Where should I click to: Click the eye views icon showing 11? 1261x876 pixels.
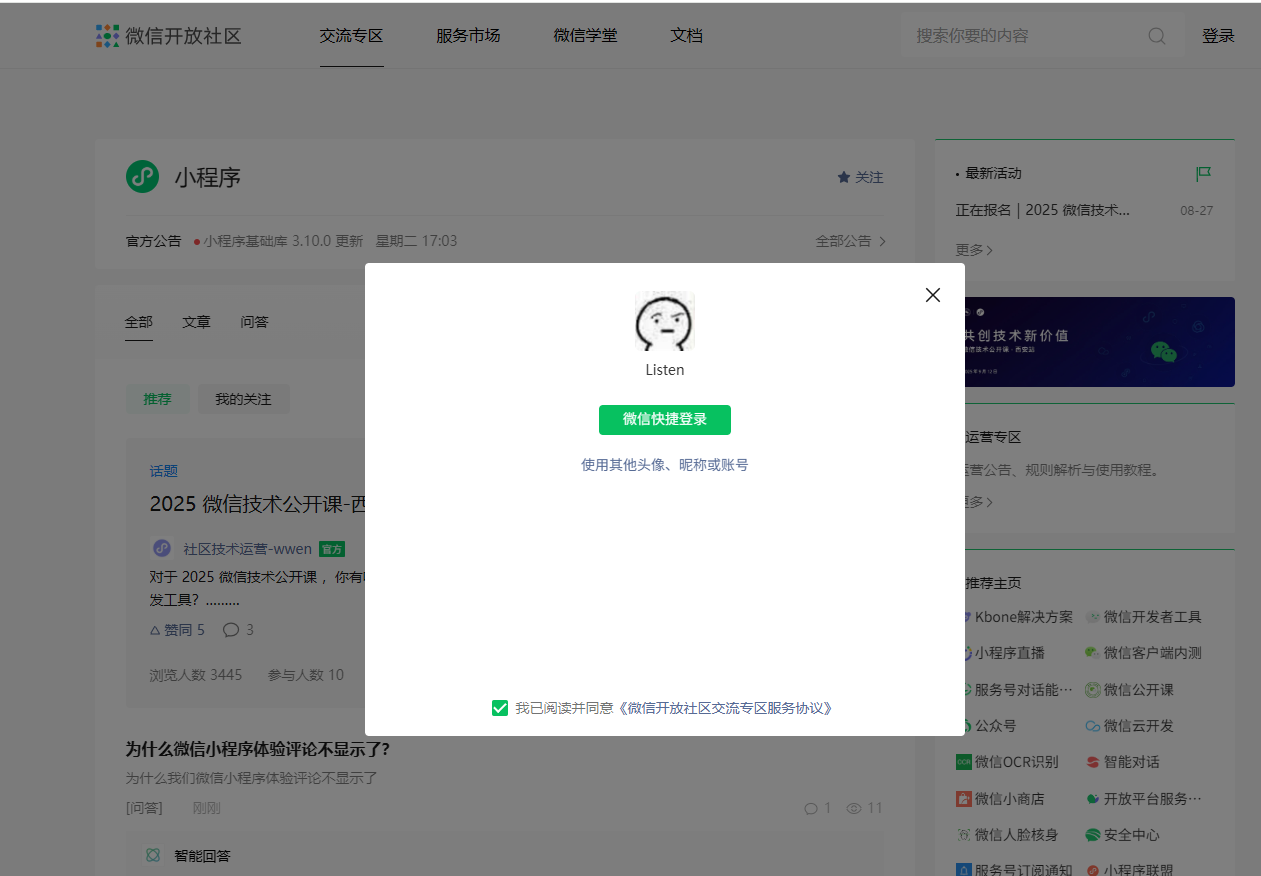(x=854, y=808)
